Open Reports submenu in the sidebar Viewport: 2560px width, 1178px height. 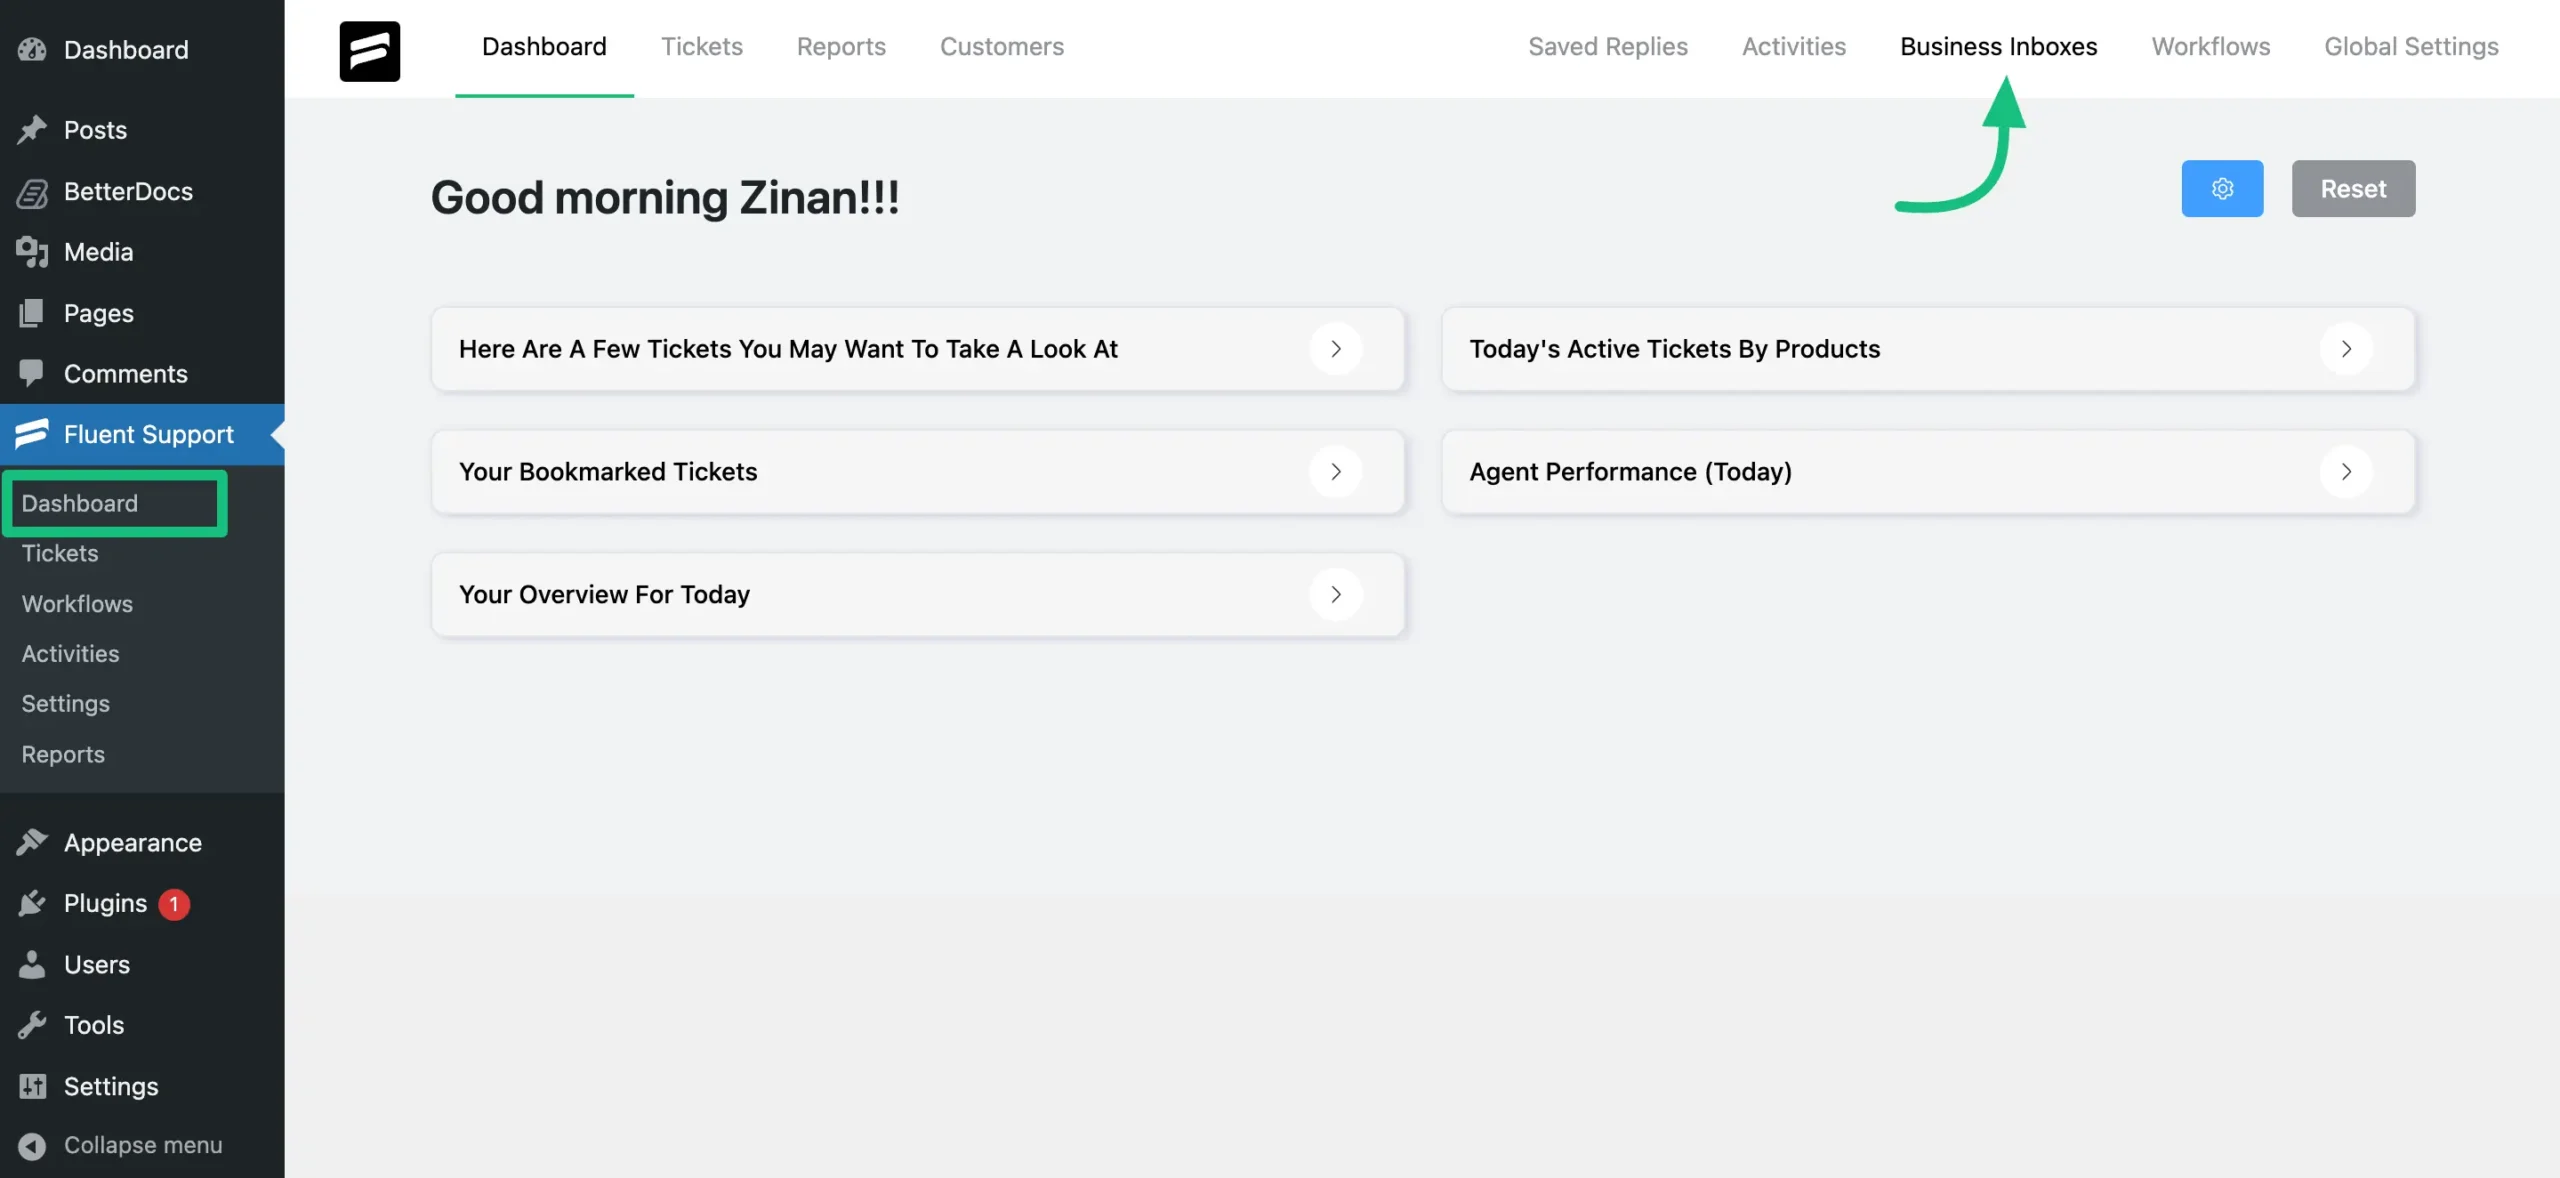click(63, 754)
